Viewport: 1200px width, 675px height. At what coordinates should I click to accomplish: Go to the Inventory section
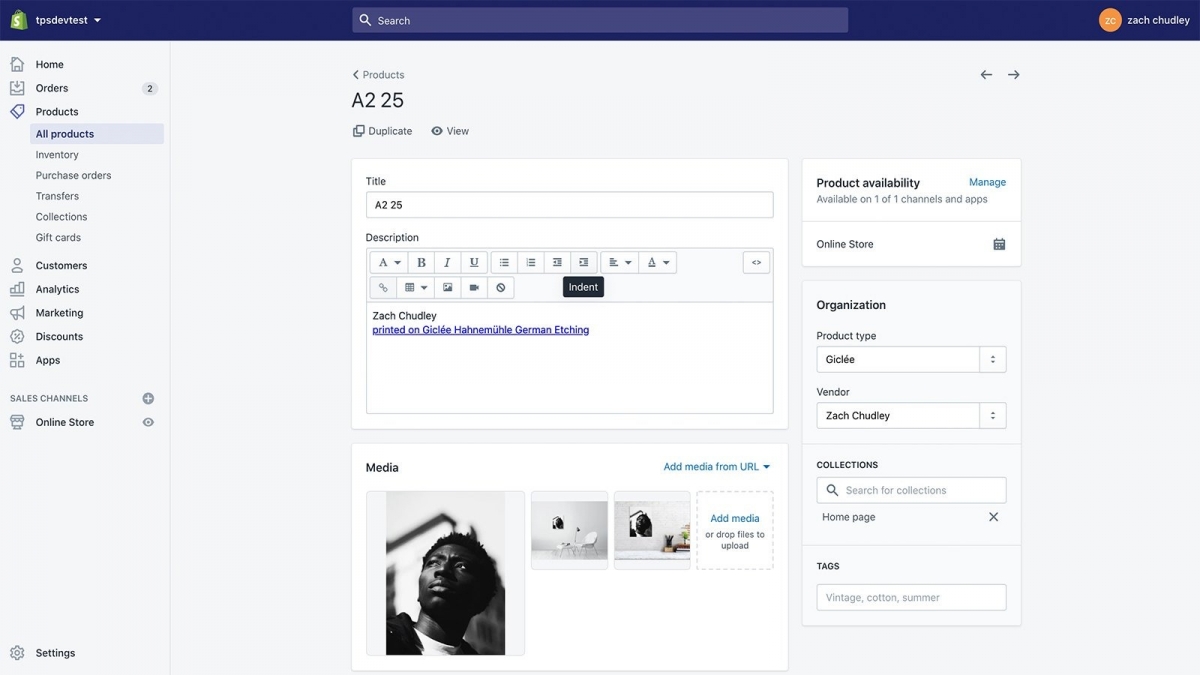[x=57, y=154]
